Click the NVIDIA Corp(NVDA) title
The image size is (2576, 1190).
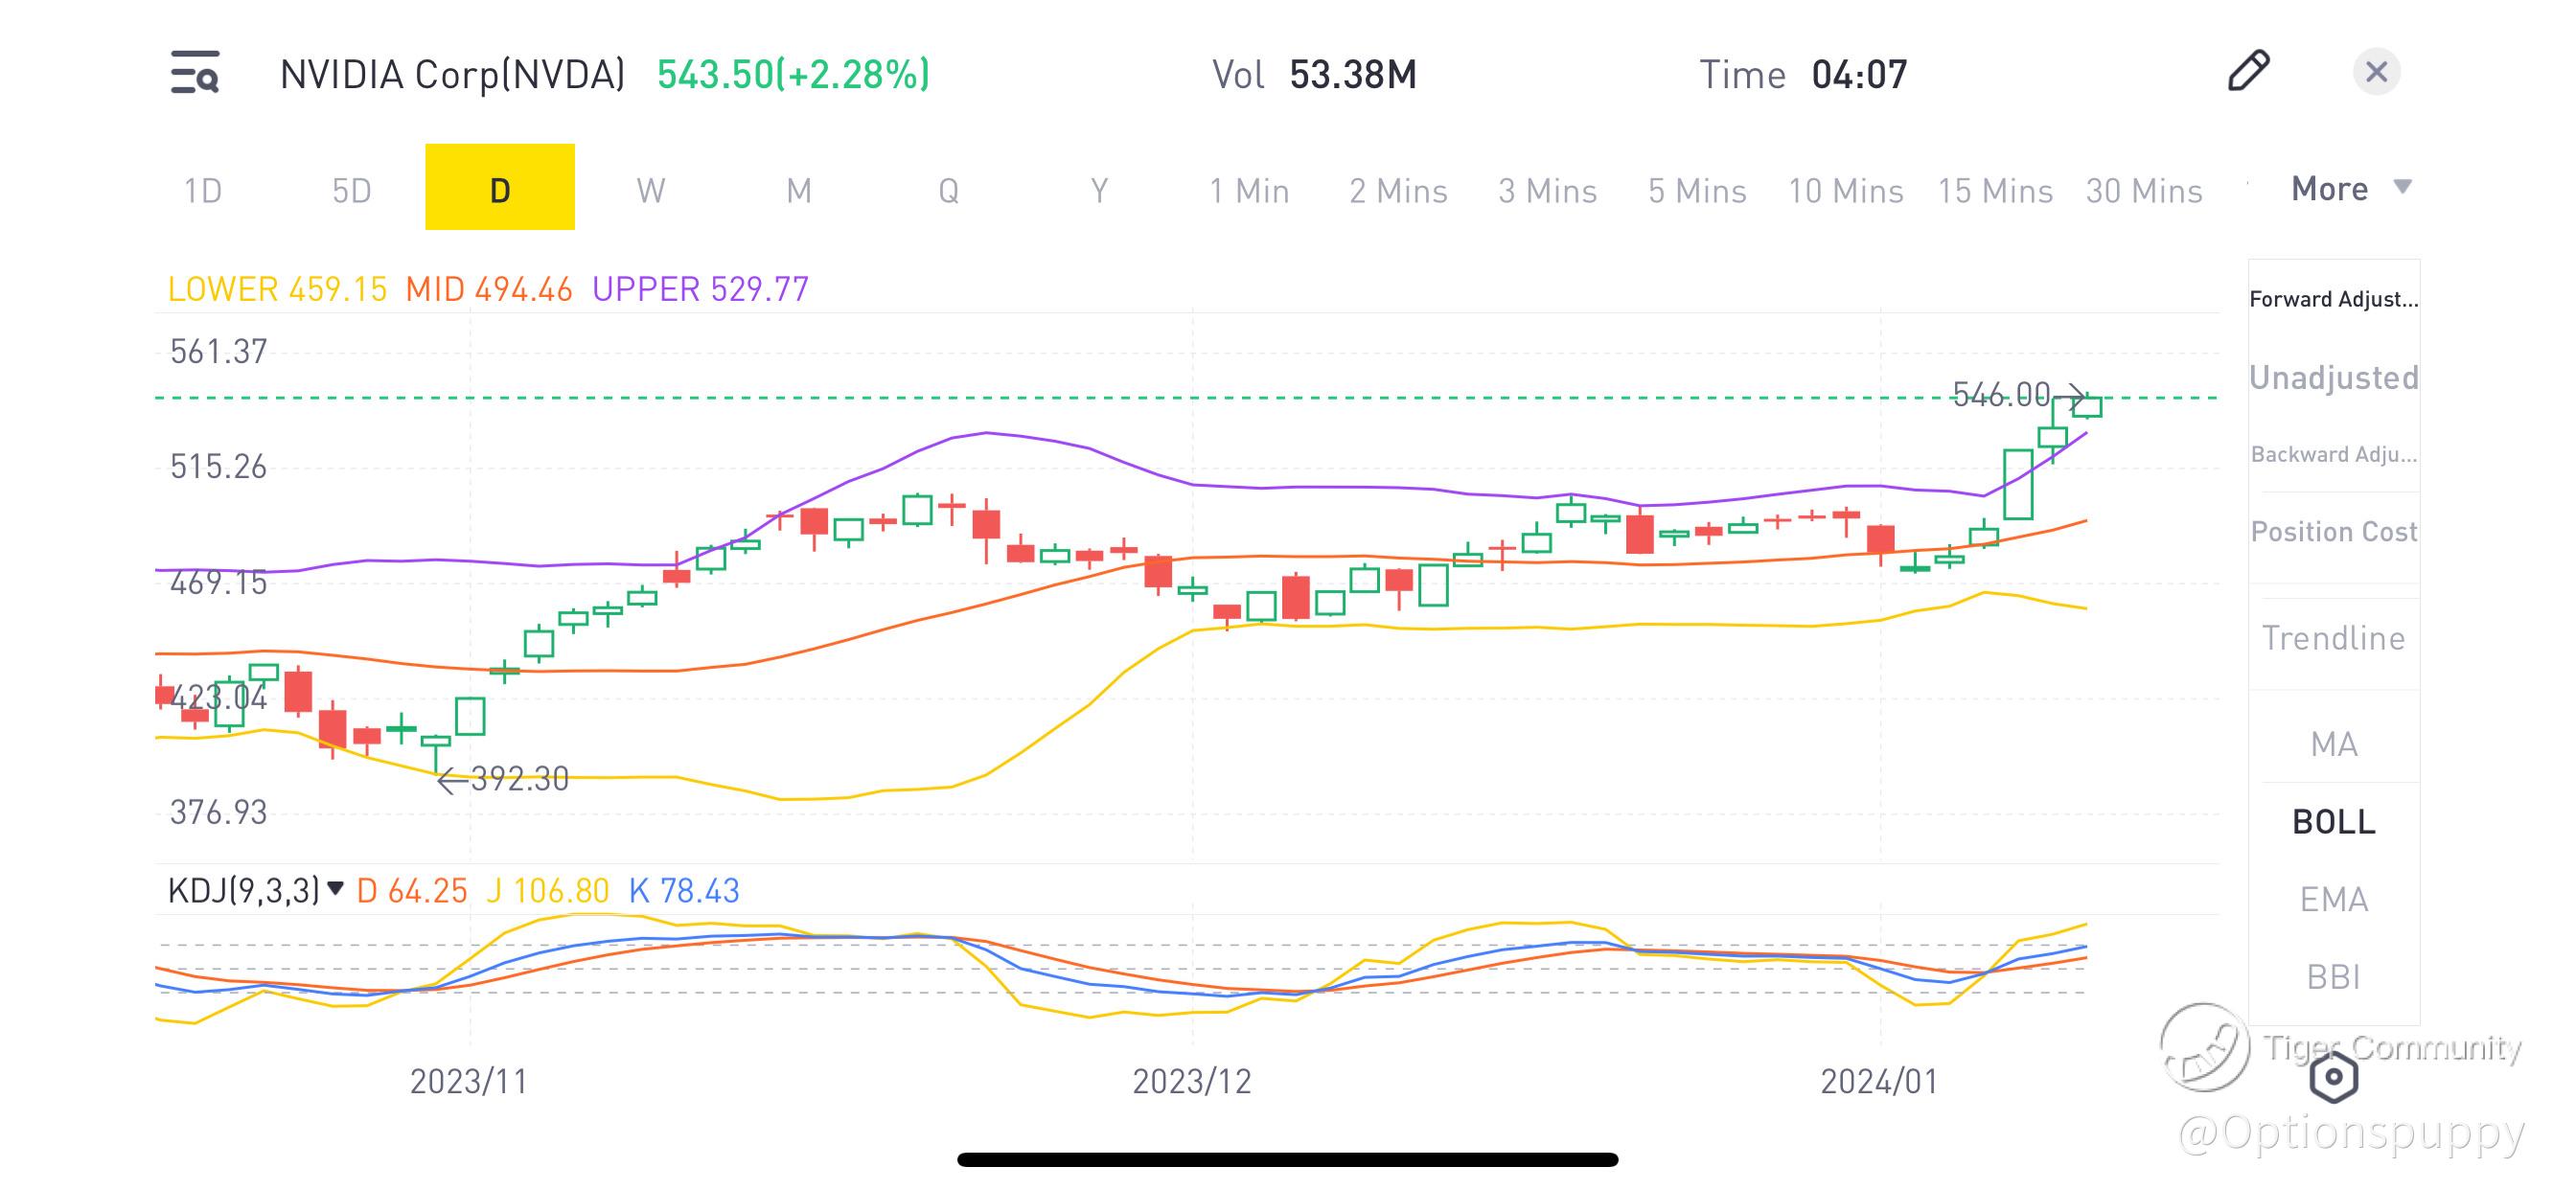(452, 75)
